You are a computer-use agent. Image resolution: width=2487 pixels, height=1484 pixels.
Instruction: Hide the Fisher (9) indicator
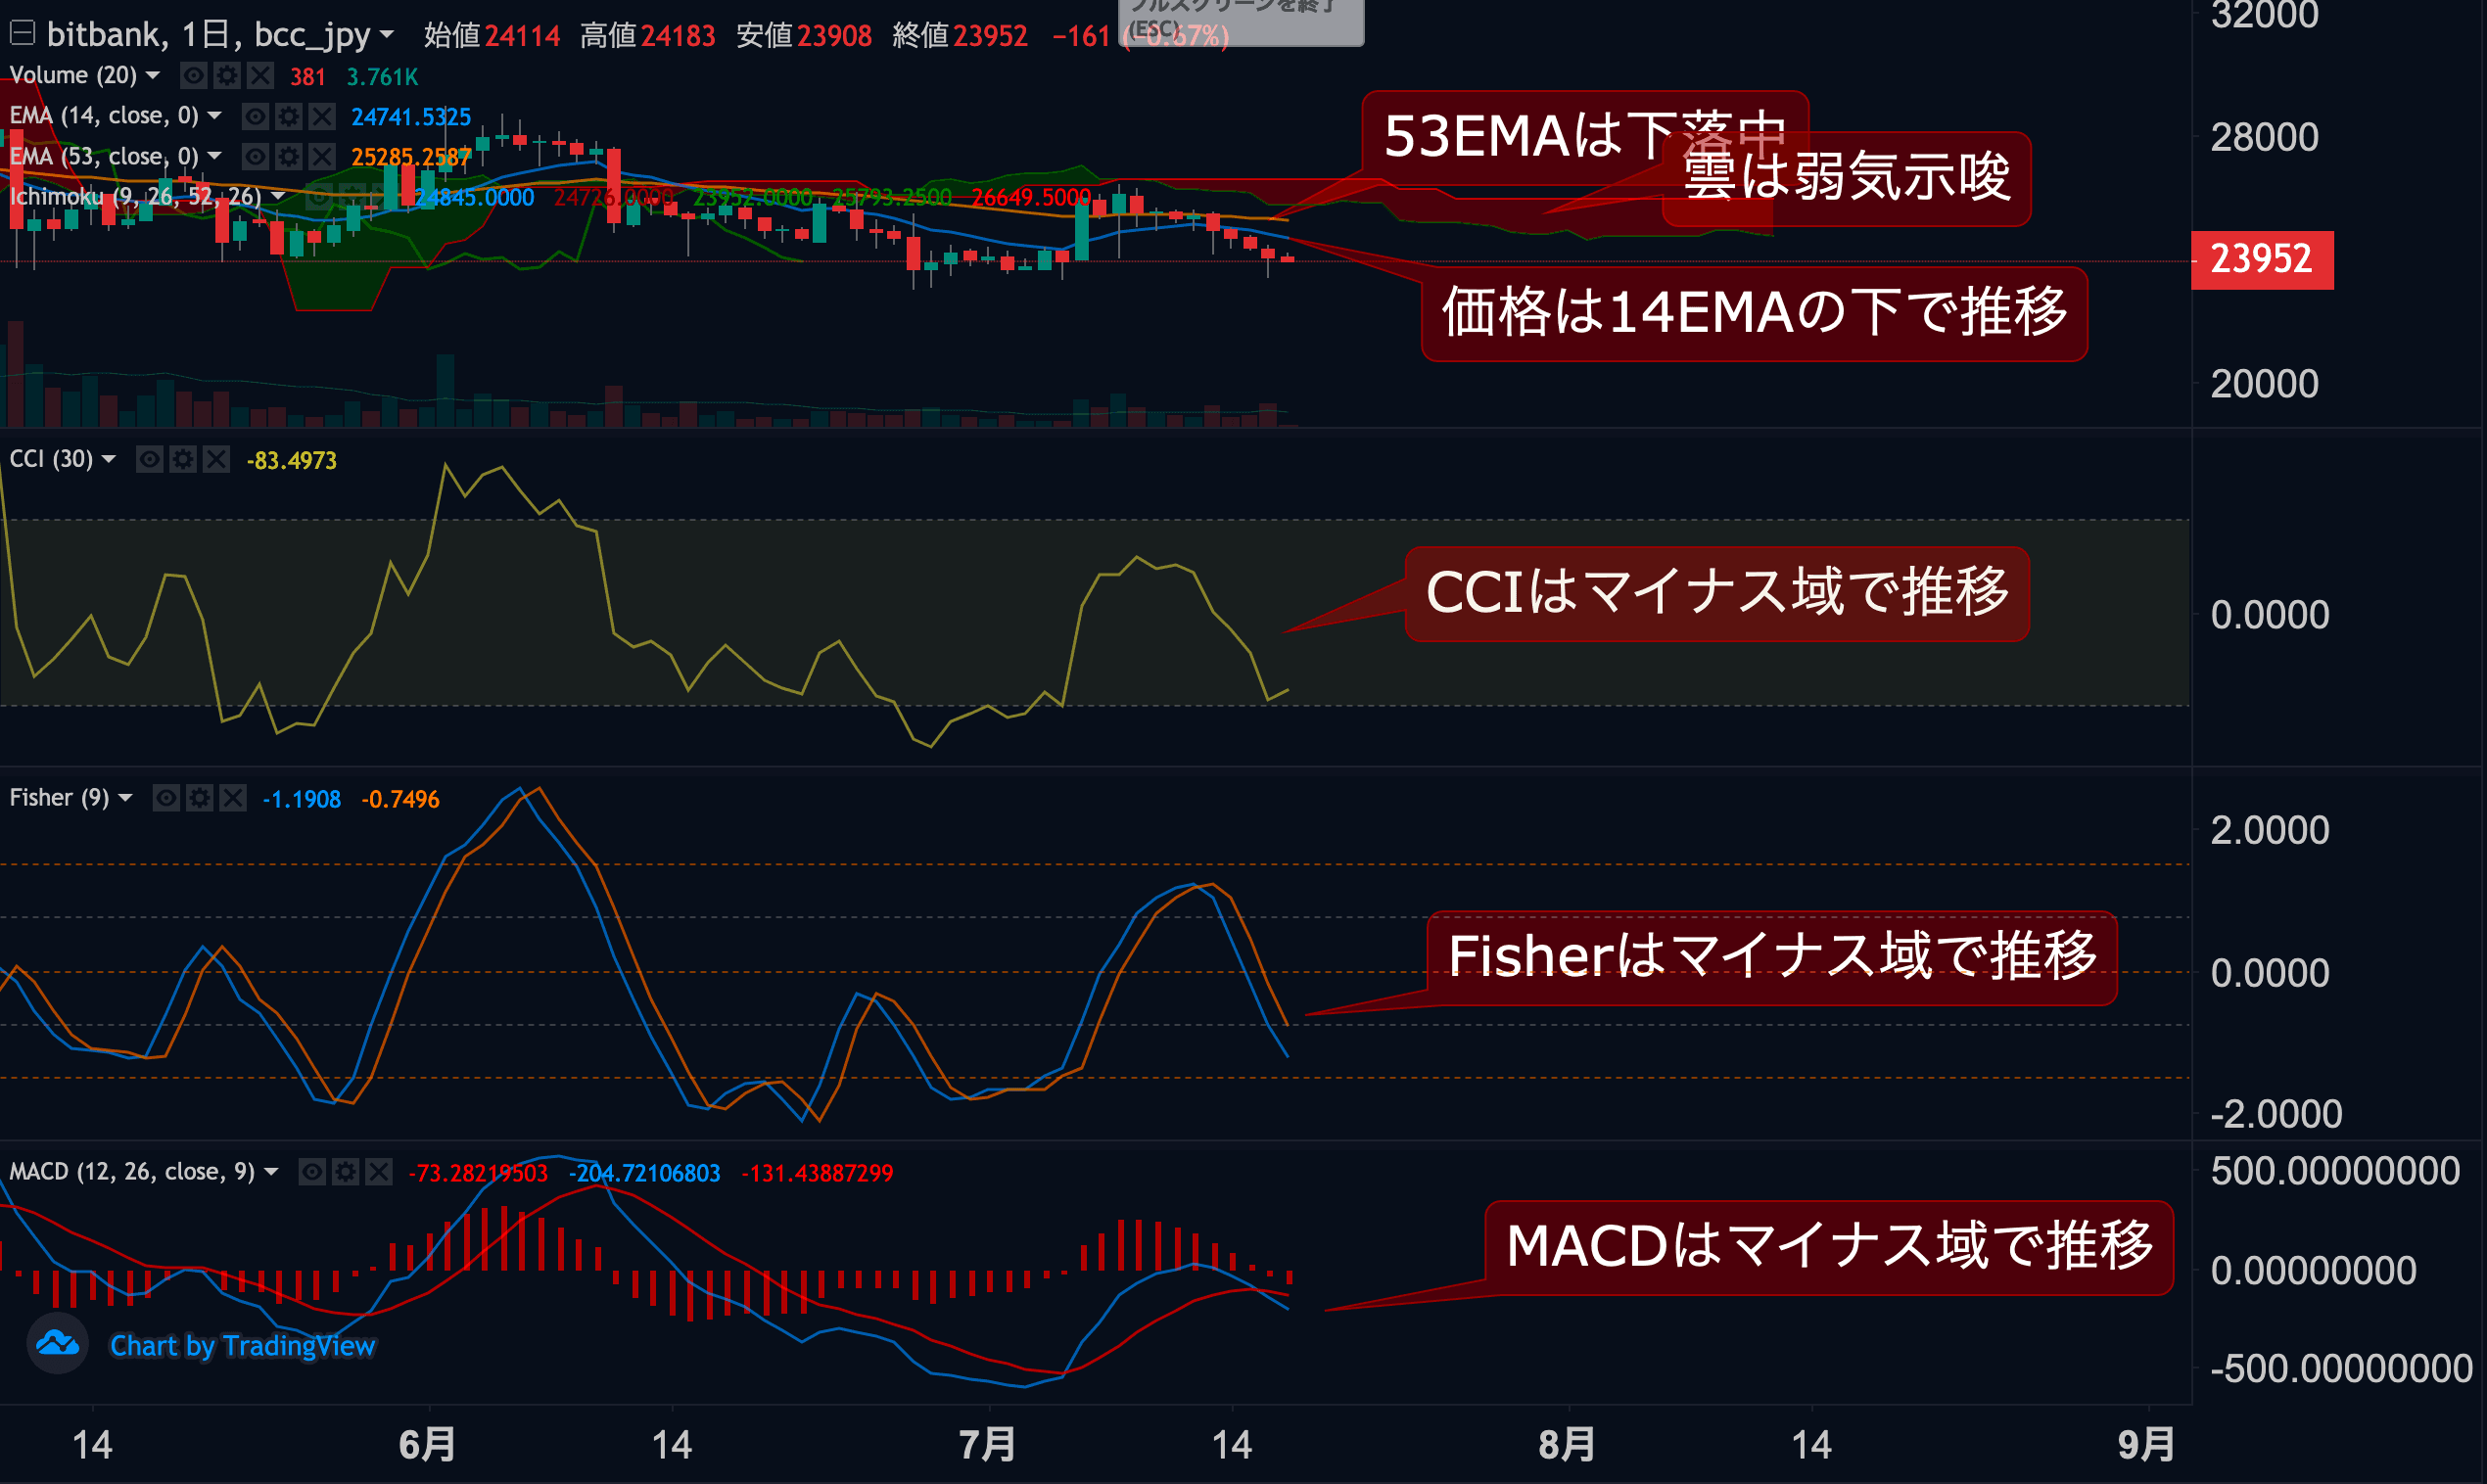click(165, 797)
